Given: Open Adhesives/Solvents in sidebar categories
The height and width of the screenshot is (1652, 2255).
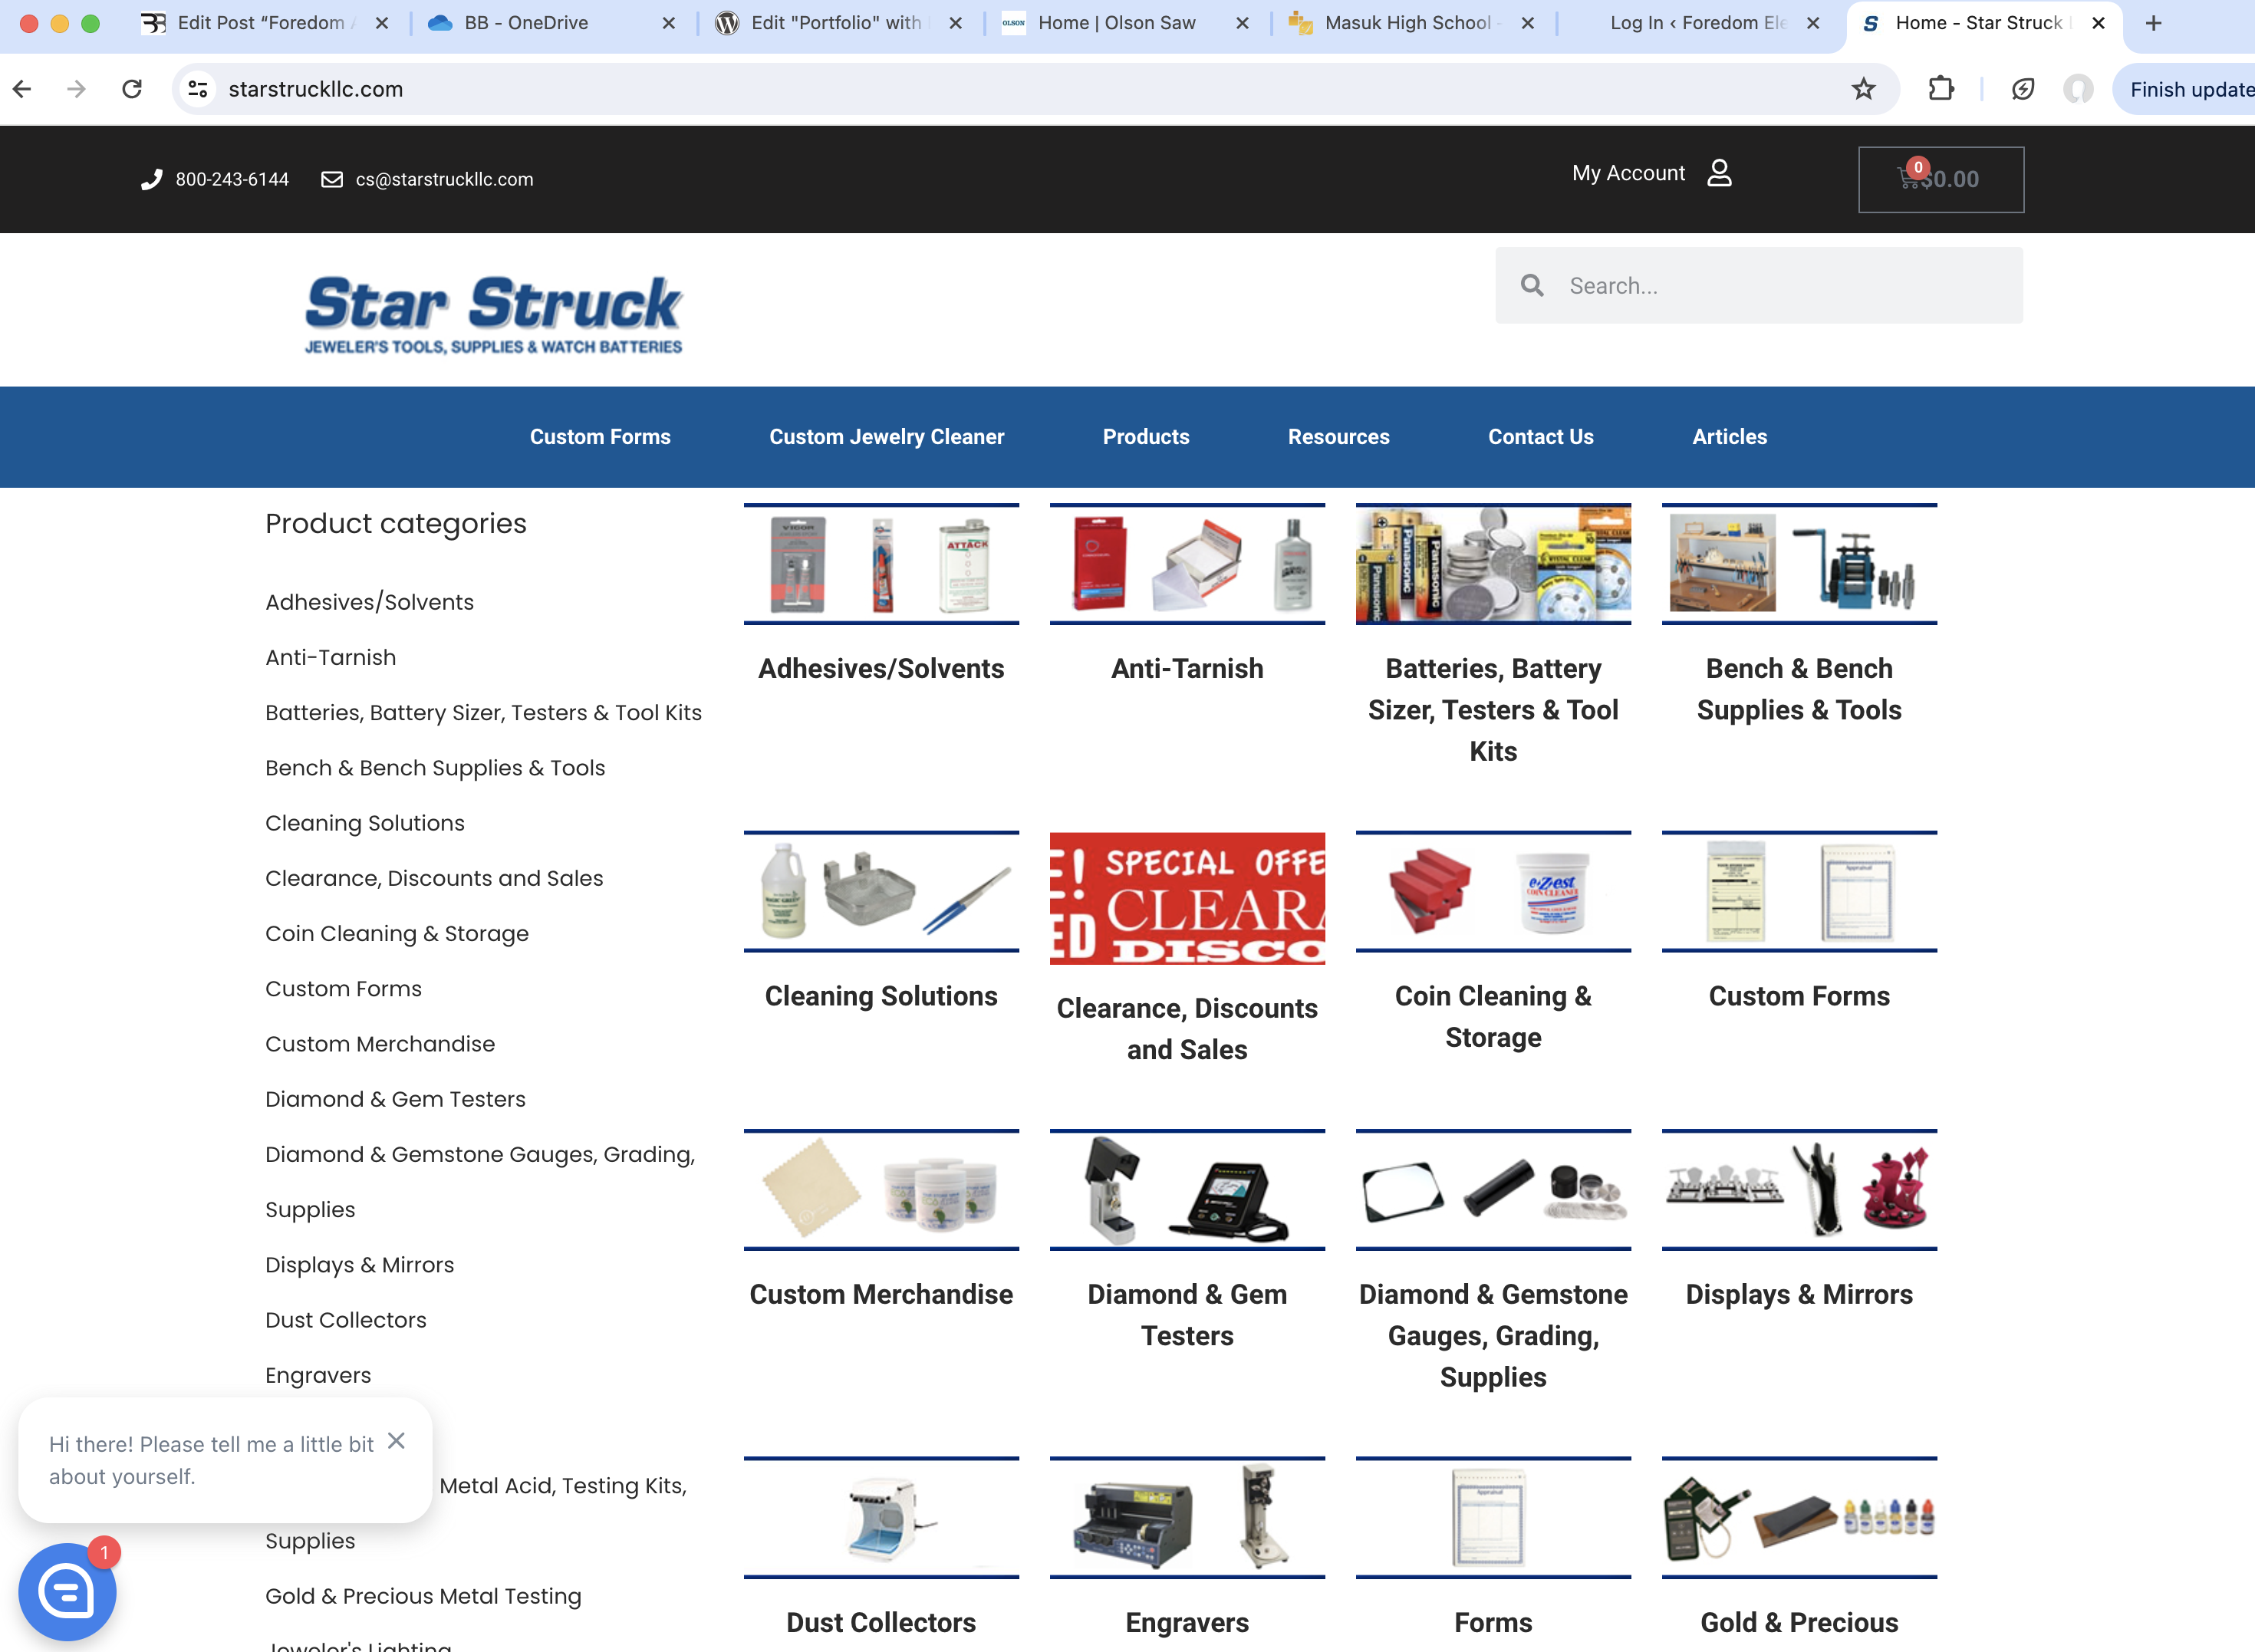Looking at the screenshot, I should pos(369,602).
